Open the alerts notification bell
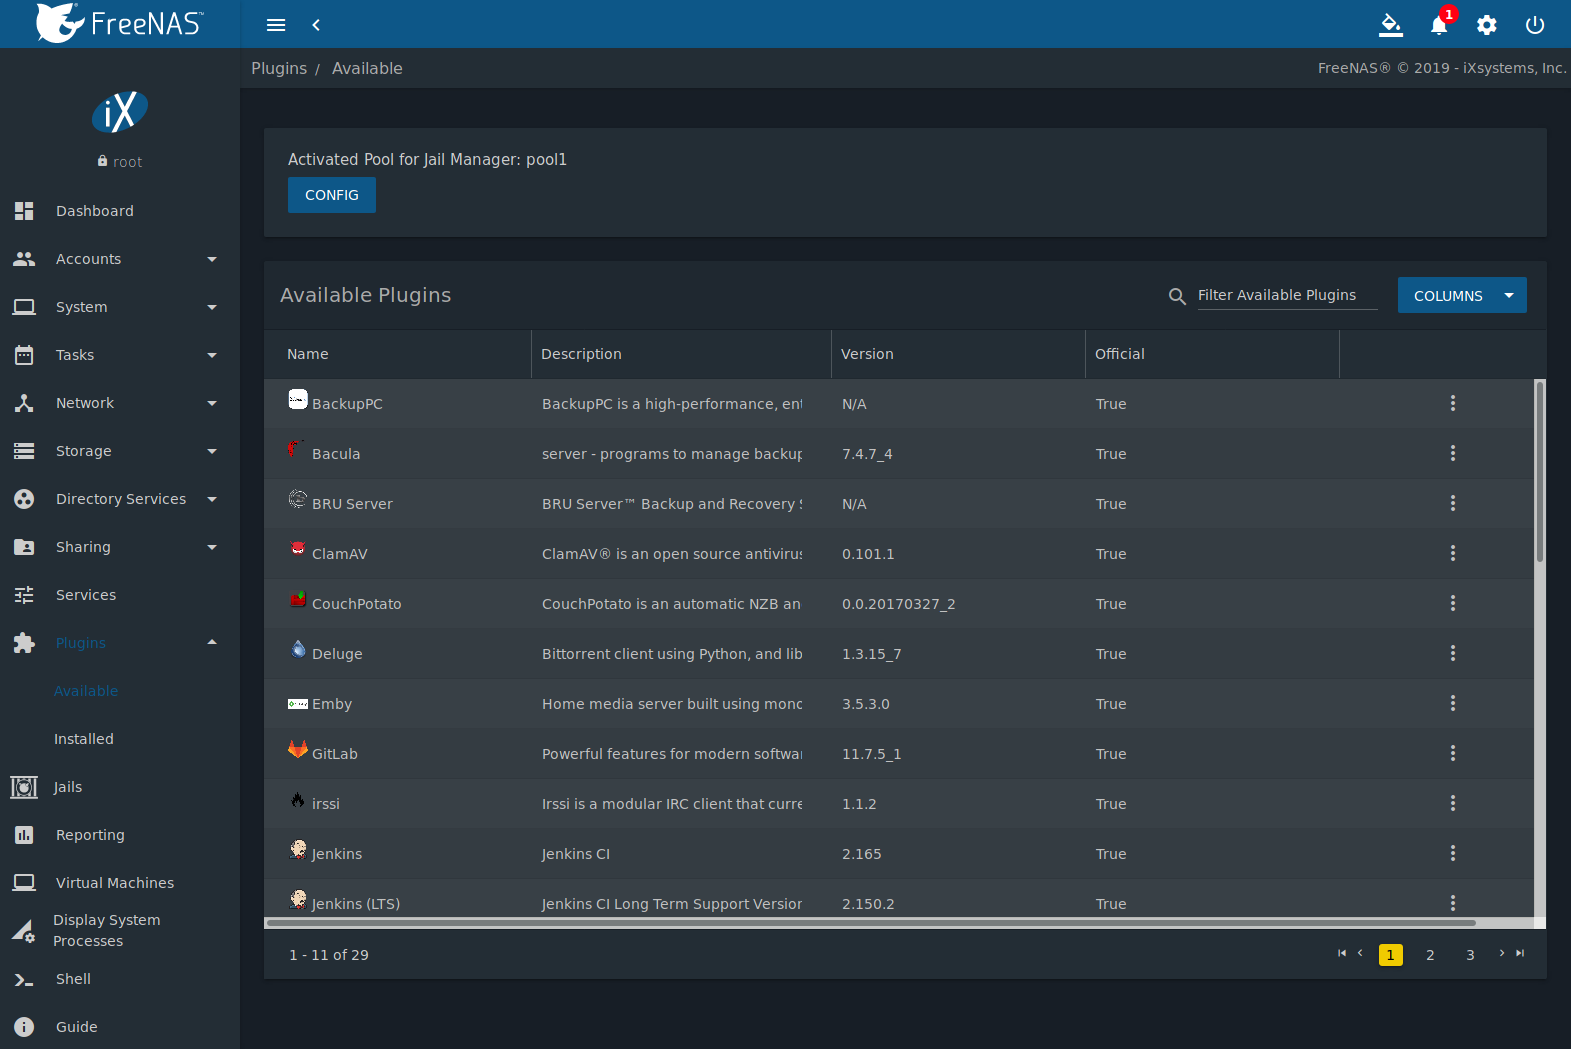 pyautogui.click(x=1439, y=25)
